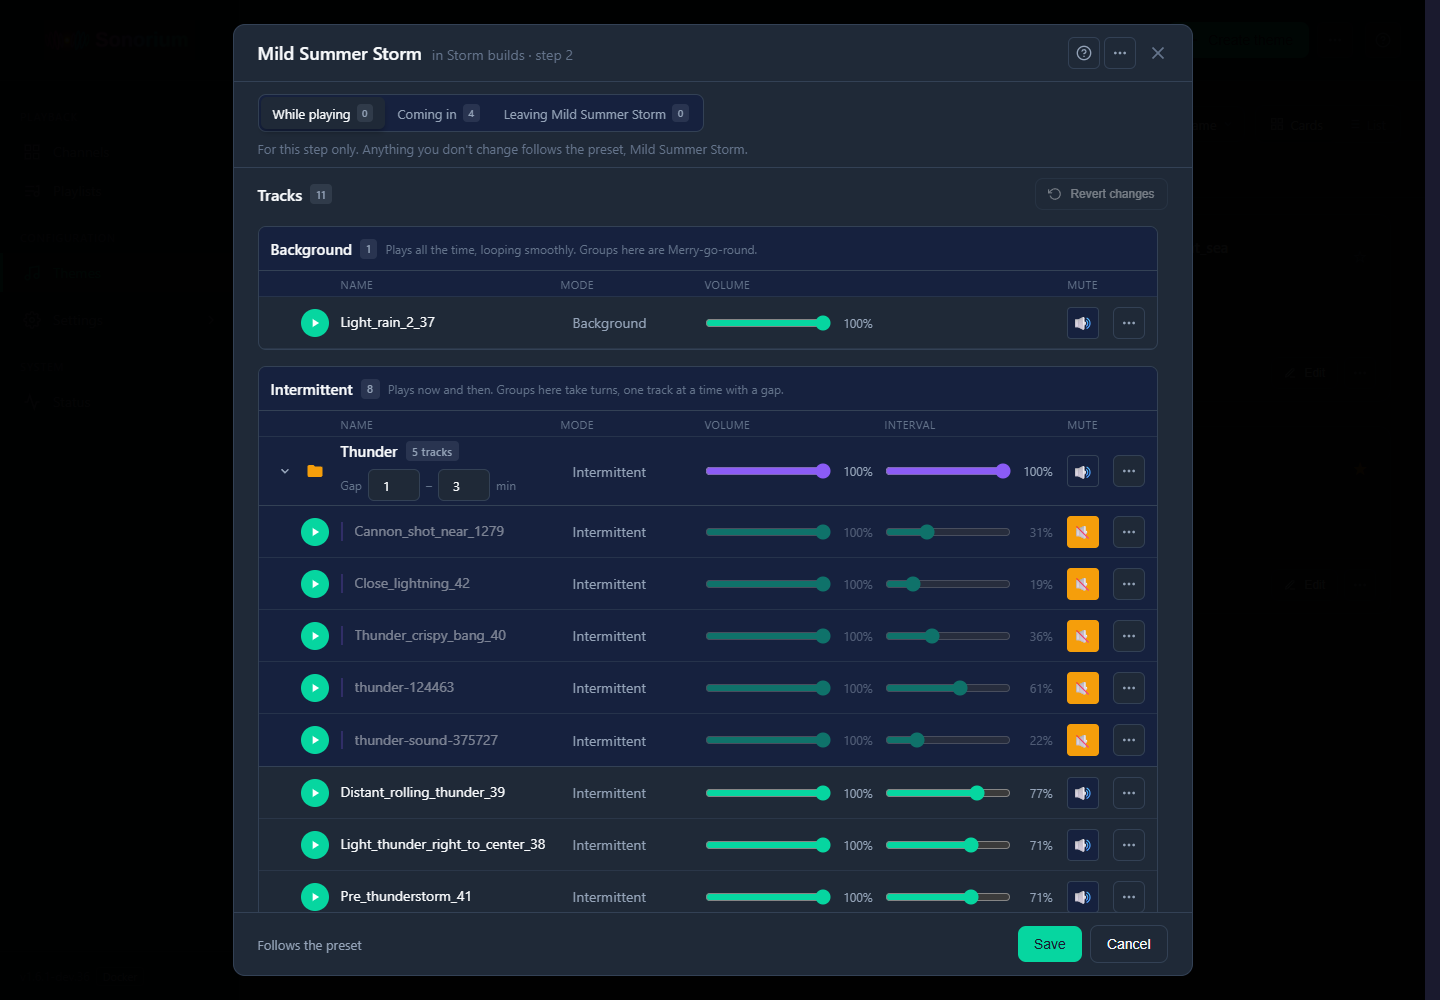This screenshot has height=1000, width=1440.
Task: Unmute the Thunder_crispy_bang_40 track
Action: click(1083, 636)
